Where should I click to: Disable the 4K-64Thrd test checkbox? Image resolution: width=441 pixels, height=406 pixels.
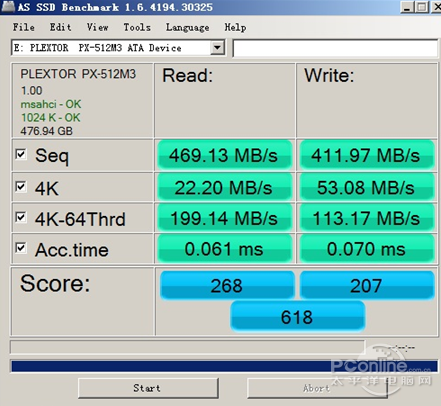coord(21,217)
